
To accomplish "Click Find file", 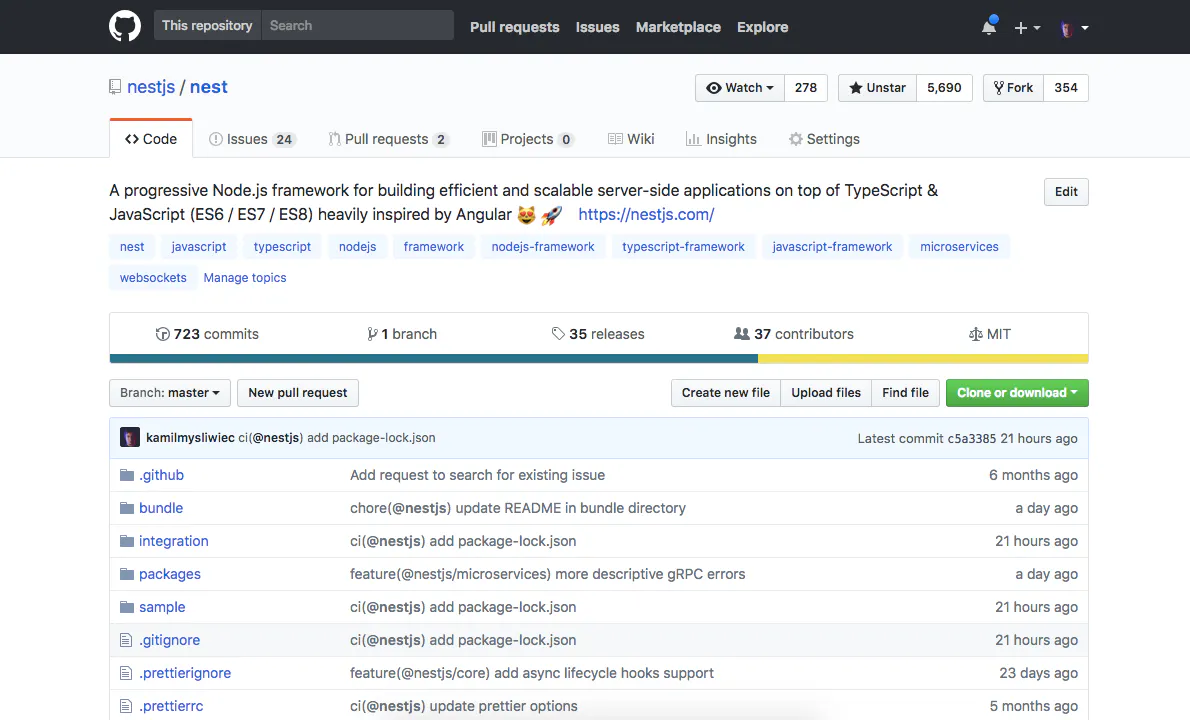I will (x=905, y=393).
